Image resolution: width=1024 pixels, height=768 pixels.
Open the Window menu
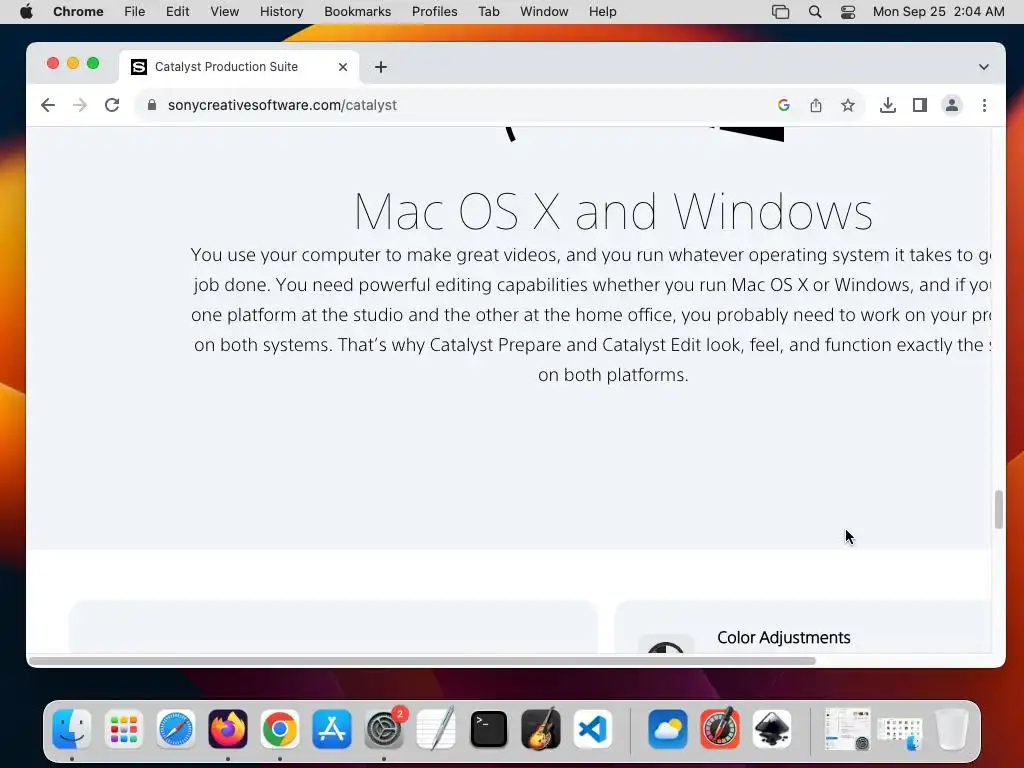click(x=544, y=12)
